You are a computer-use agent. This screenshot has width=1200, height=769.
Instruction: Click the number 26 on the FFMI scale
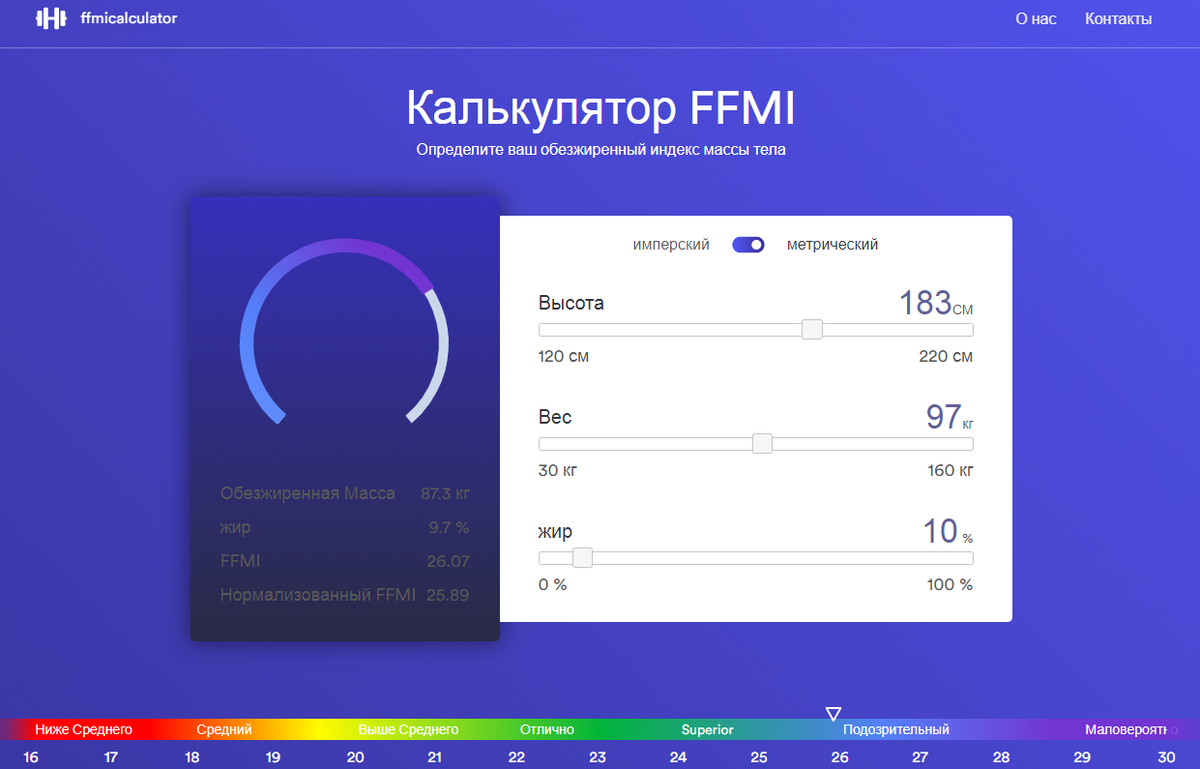[x=840, y=757]
